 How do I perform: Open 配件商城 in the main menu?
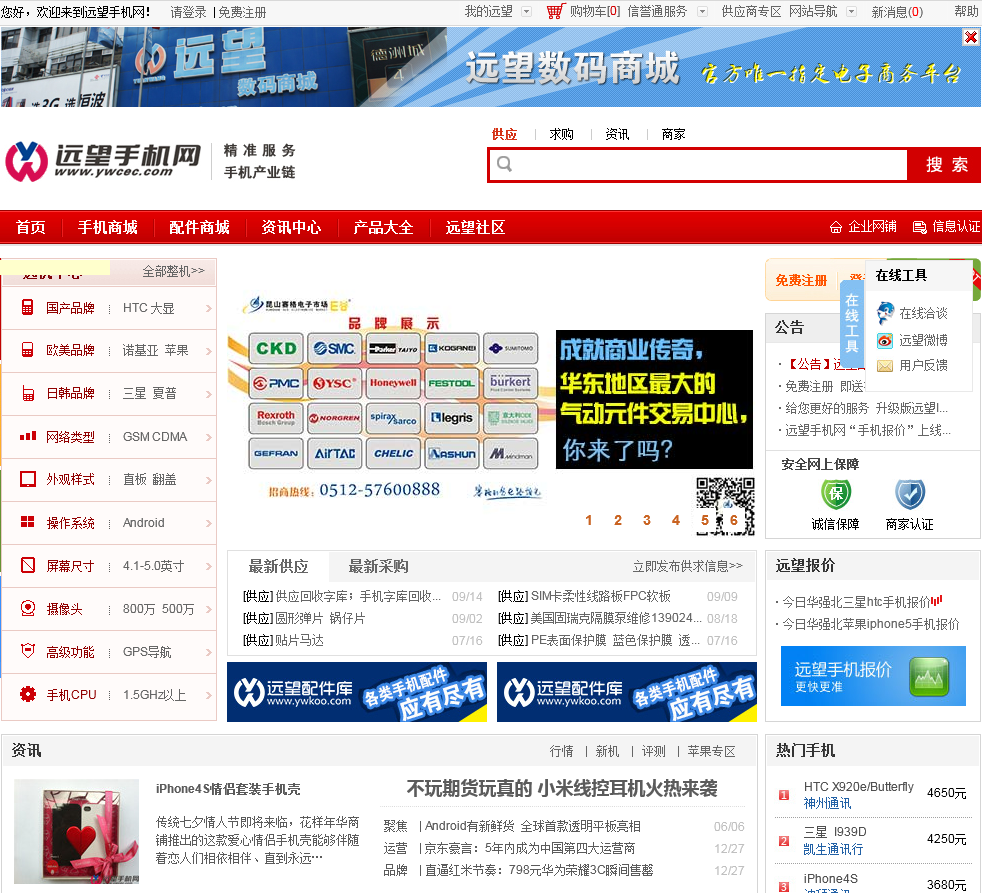tap(199, 227)
